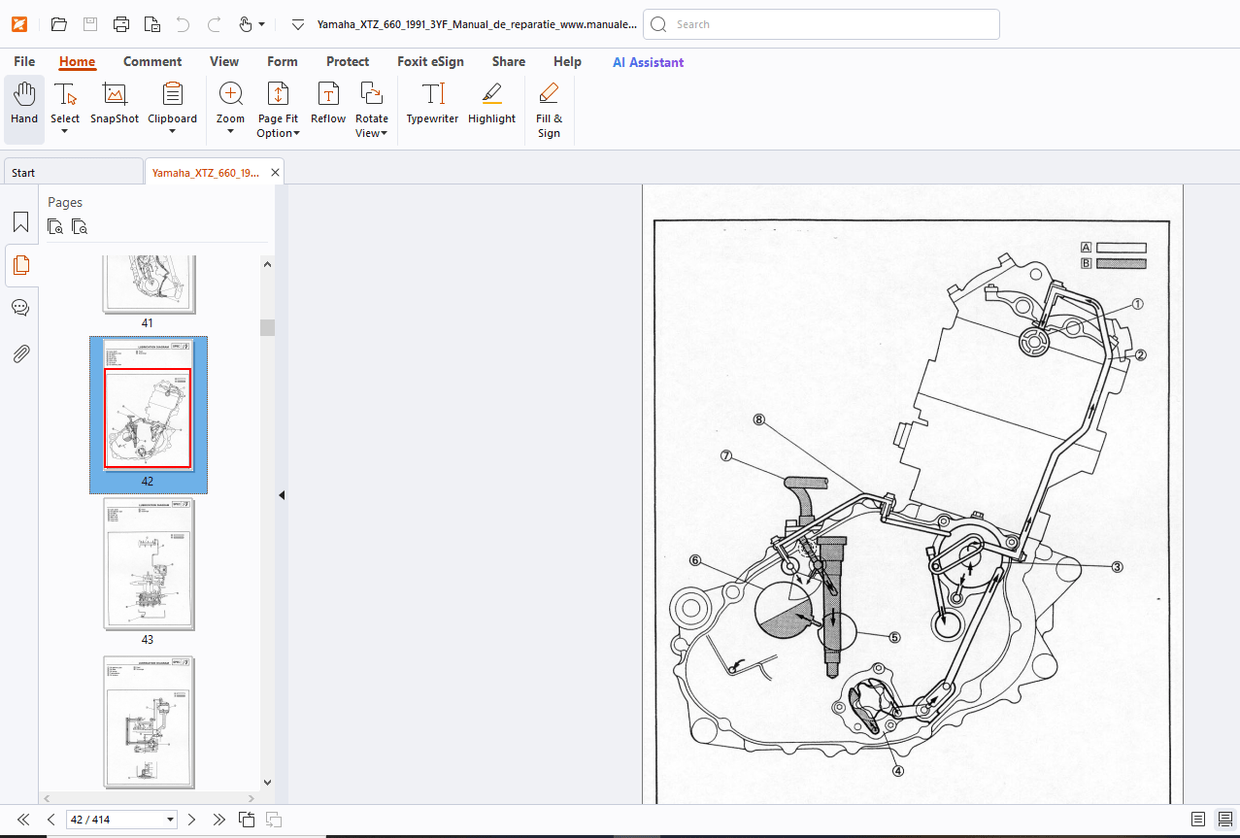Open the page number dropdown
The width and height of the screenshot is (1240, 838).
coord(170,820)
